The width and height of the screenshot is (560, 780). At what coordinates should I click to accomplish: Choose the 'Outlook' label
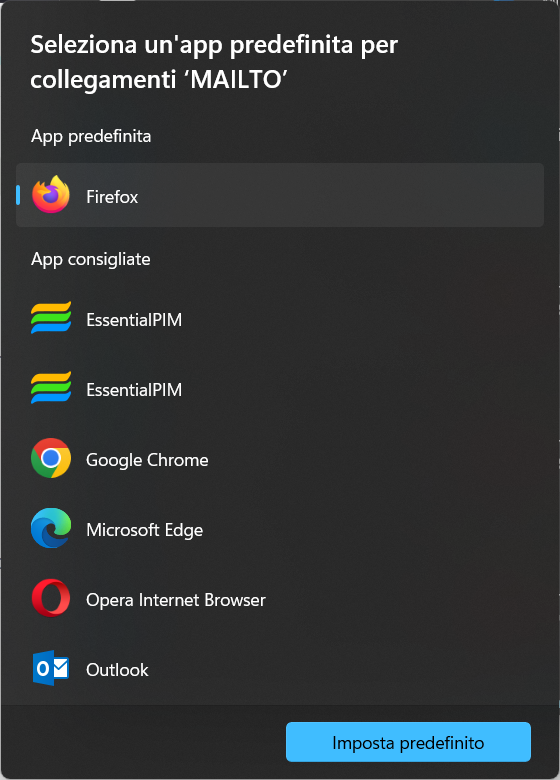pyautogui.click(x=117, y=670)
